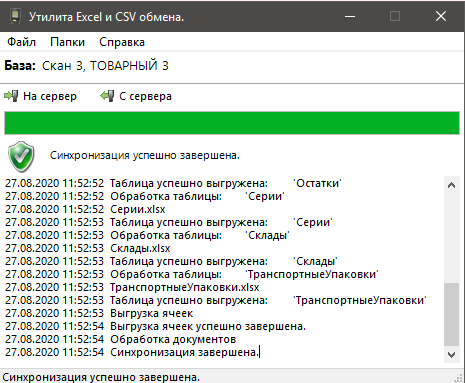The width and height of the screenshot is (465, 383).
Task: Click the База: Скан 3, ТОВАРНЫЙ 3 text
Action: tap(86, 66)
